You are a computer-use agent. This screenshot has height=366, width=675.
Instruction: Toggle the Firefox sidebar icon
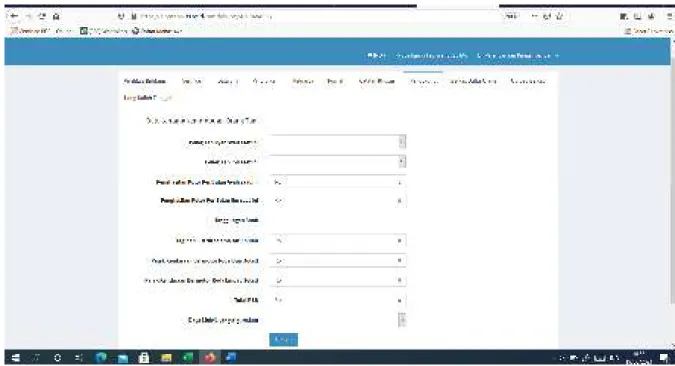[638, 16]
